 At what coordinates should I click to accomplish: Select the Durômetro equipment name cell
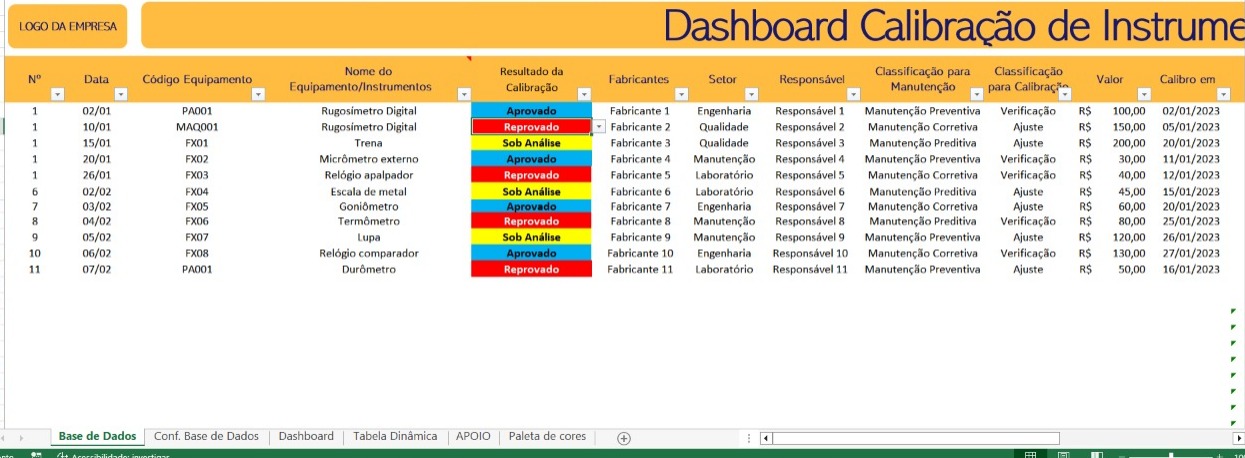(368, 270)
